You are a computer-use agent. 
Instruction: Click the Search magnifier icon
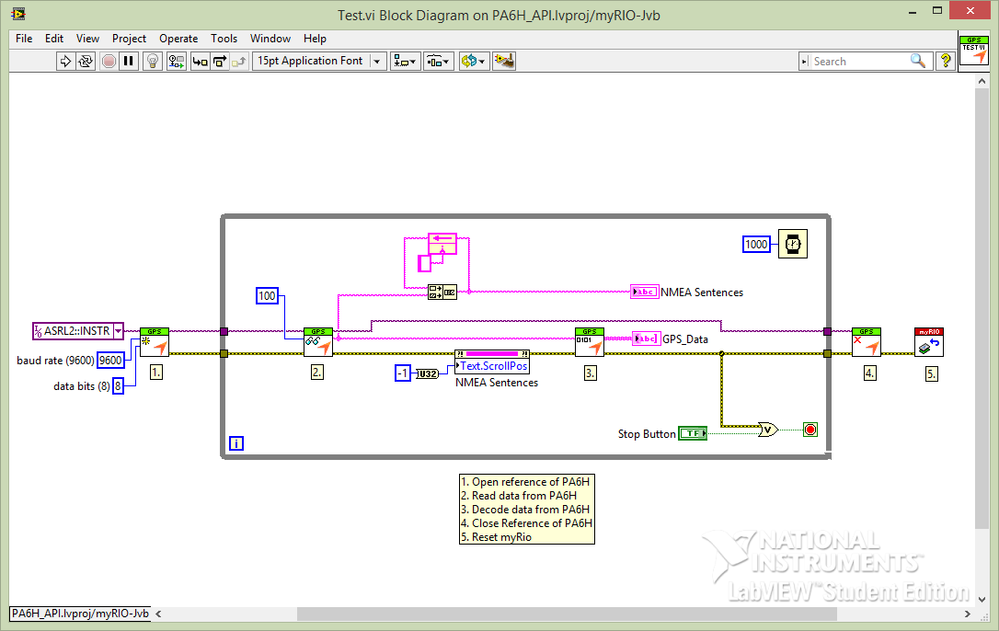coord(918,61)
